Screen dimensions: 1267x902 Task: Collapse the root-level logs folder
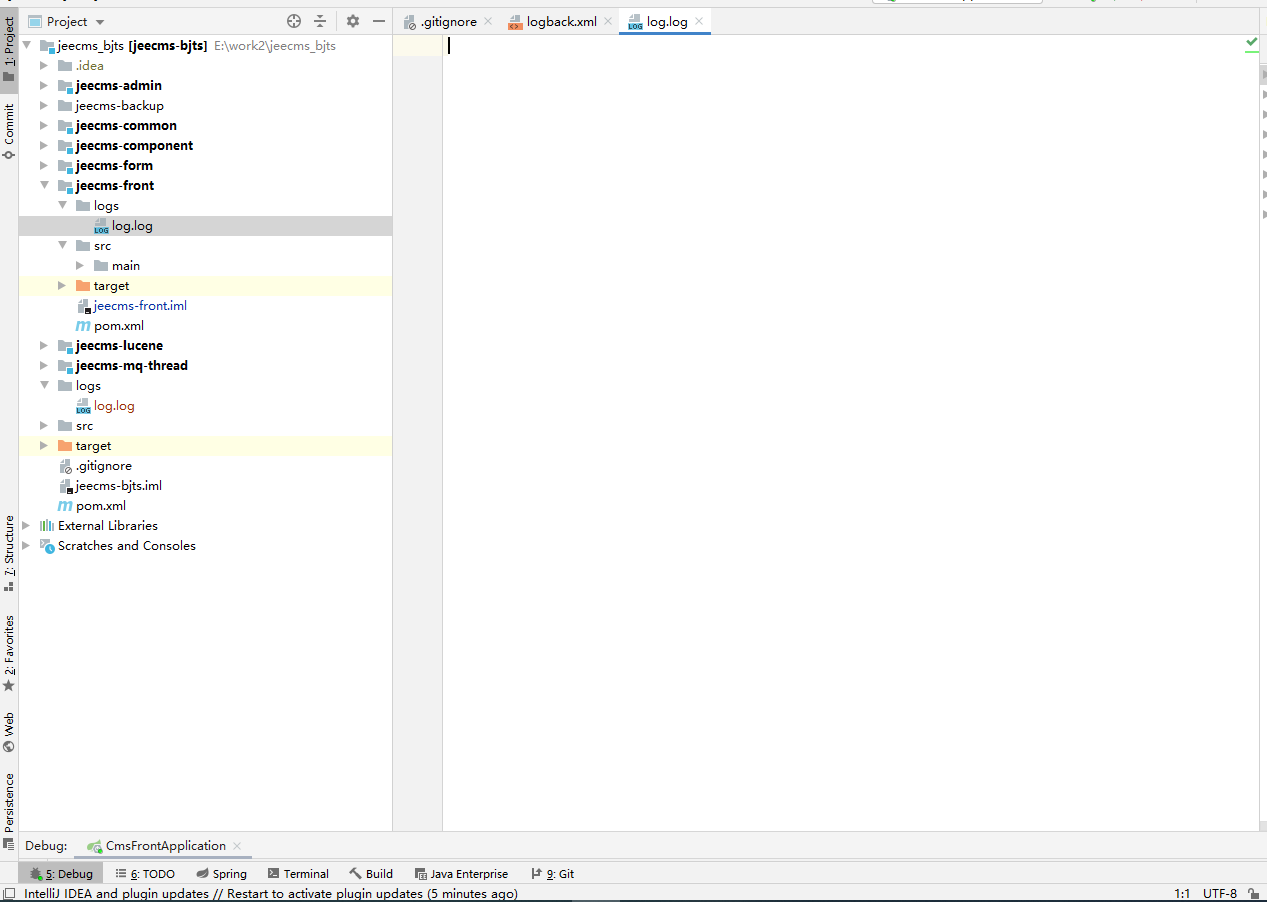tap(44, 386)
